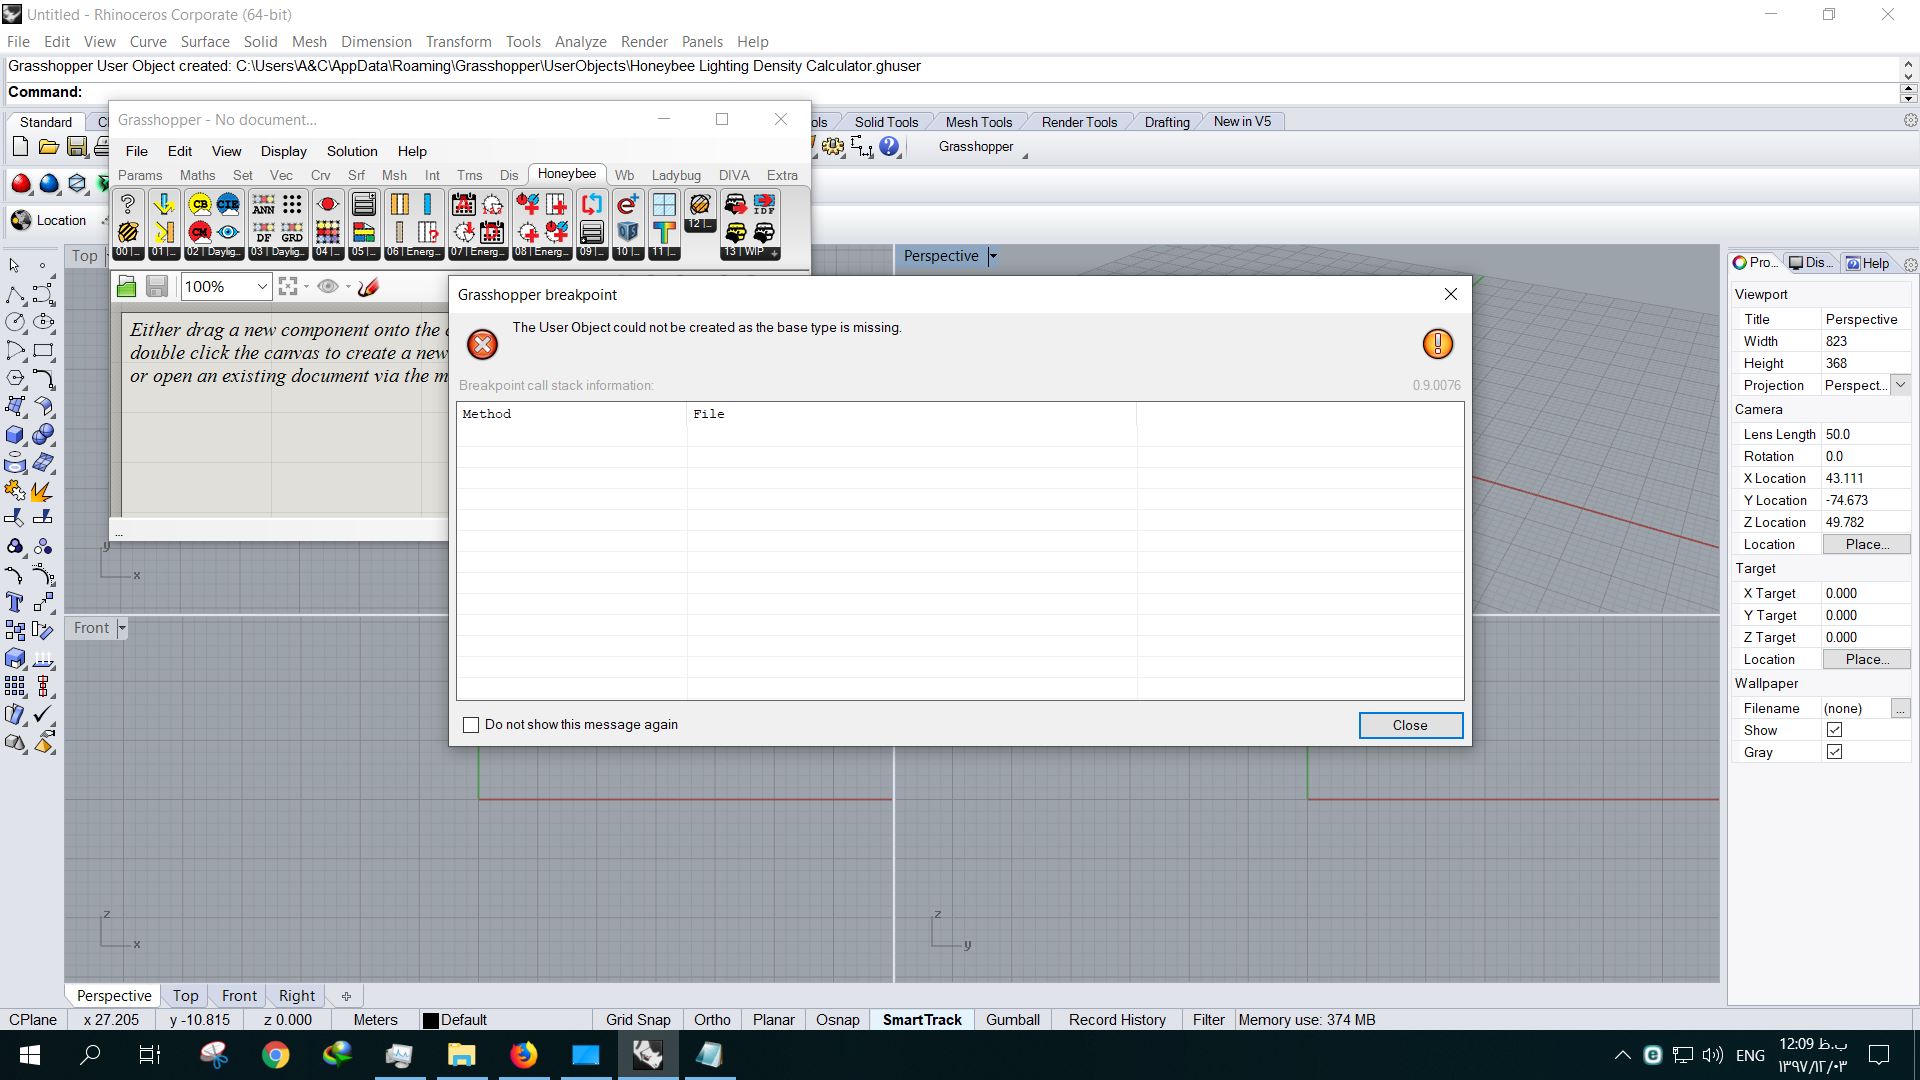Click the Target Location Place button
Viewport: 1920px width, 1080px height.
point(1866,659)
